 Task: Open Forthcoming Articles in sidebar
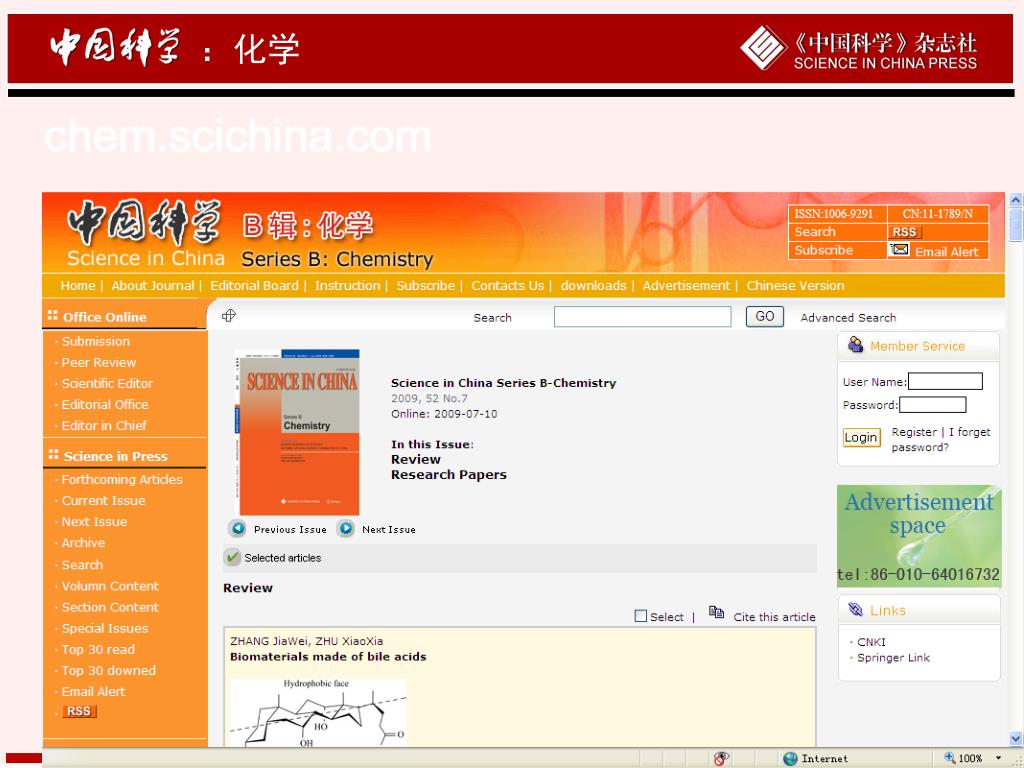click(122, 479)
